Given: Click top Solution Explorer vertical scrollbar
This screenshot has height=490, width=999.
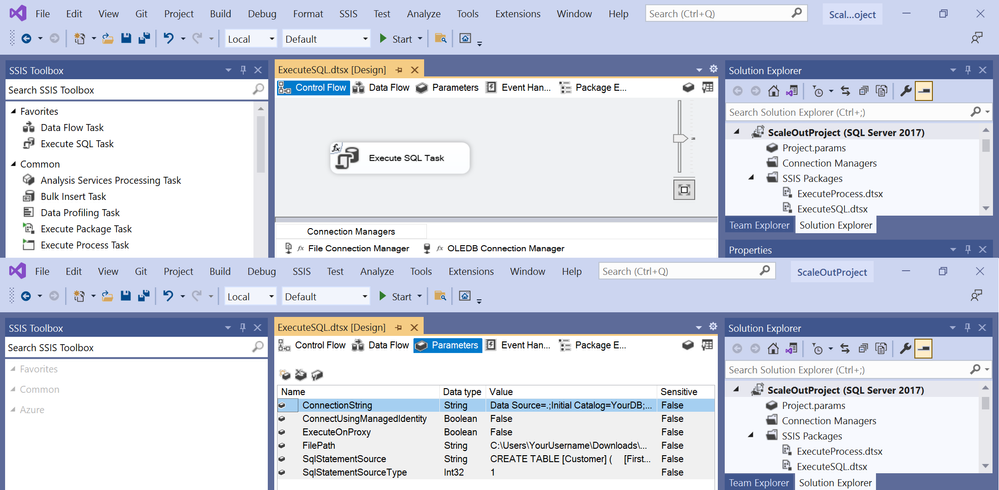Looking at the screenshot, I should (986, 169).
